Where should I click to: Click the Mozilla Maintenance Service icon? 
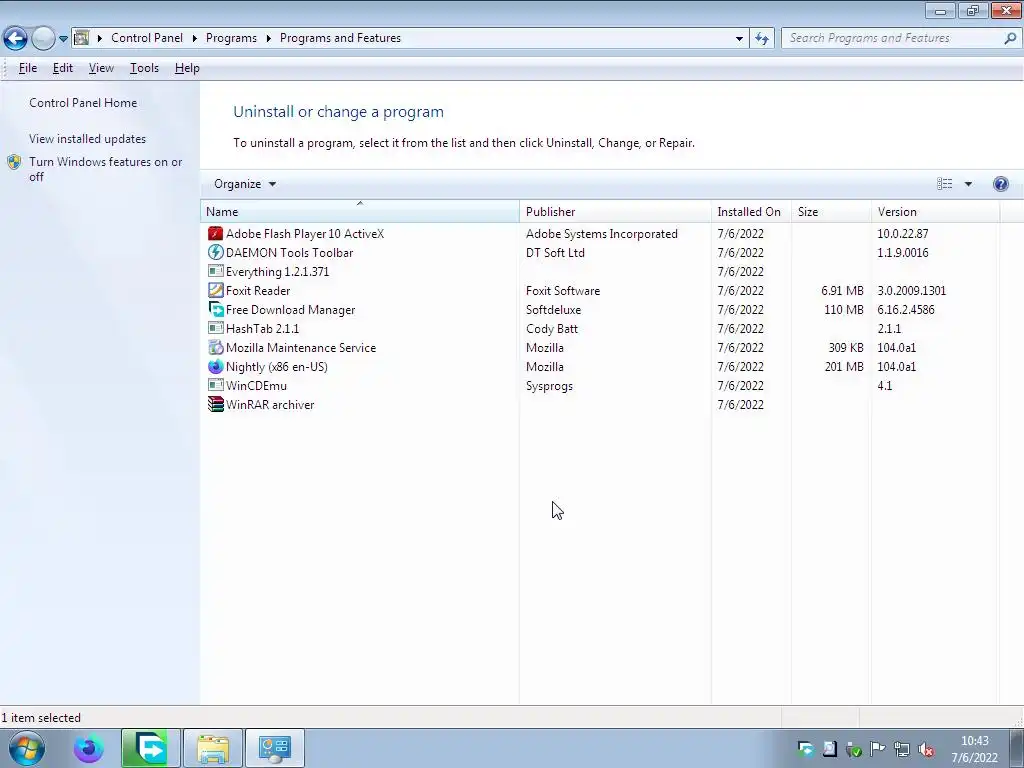point(216,347)
